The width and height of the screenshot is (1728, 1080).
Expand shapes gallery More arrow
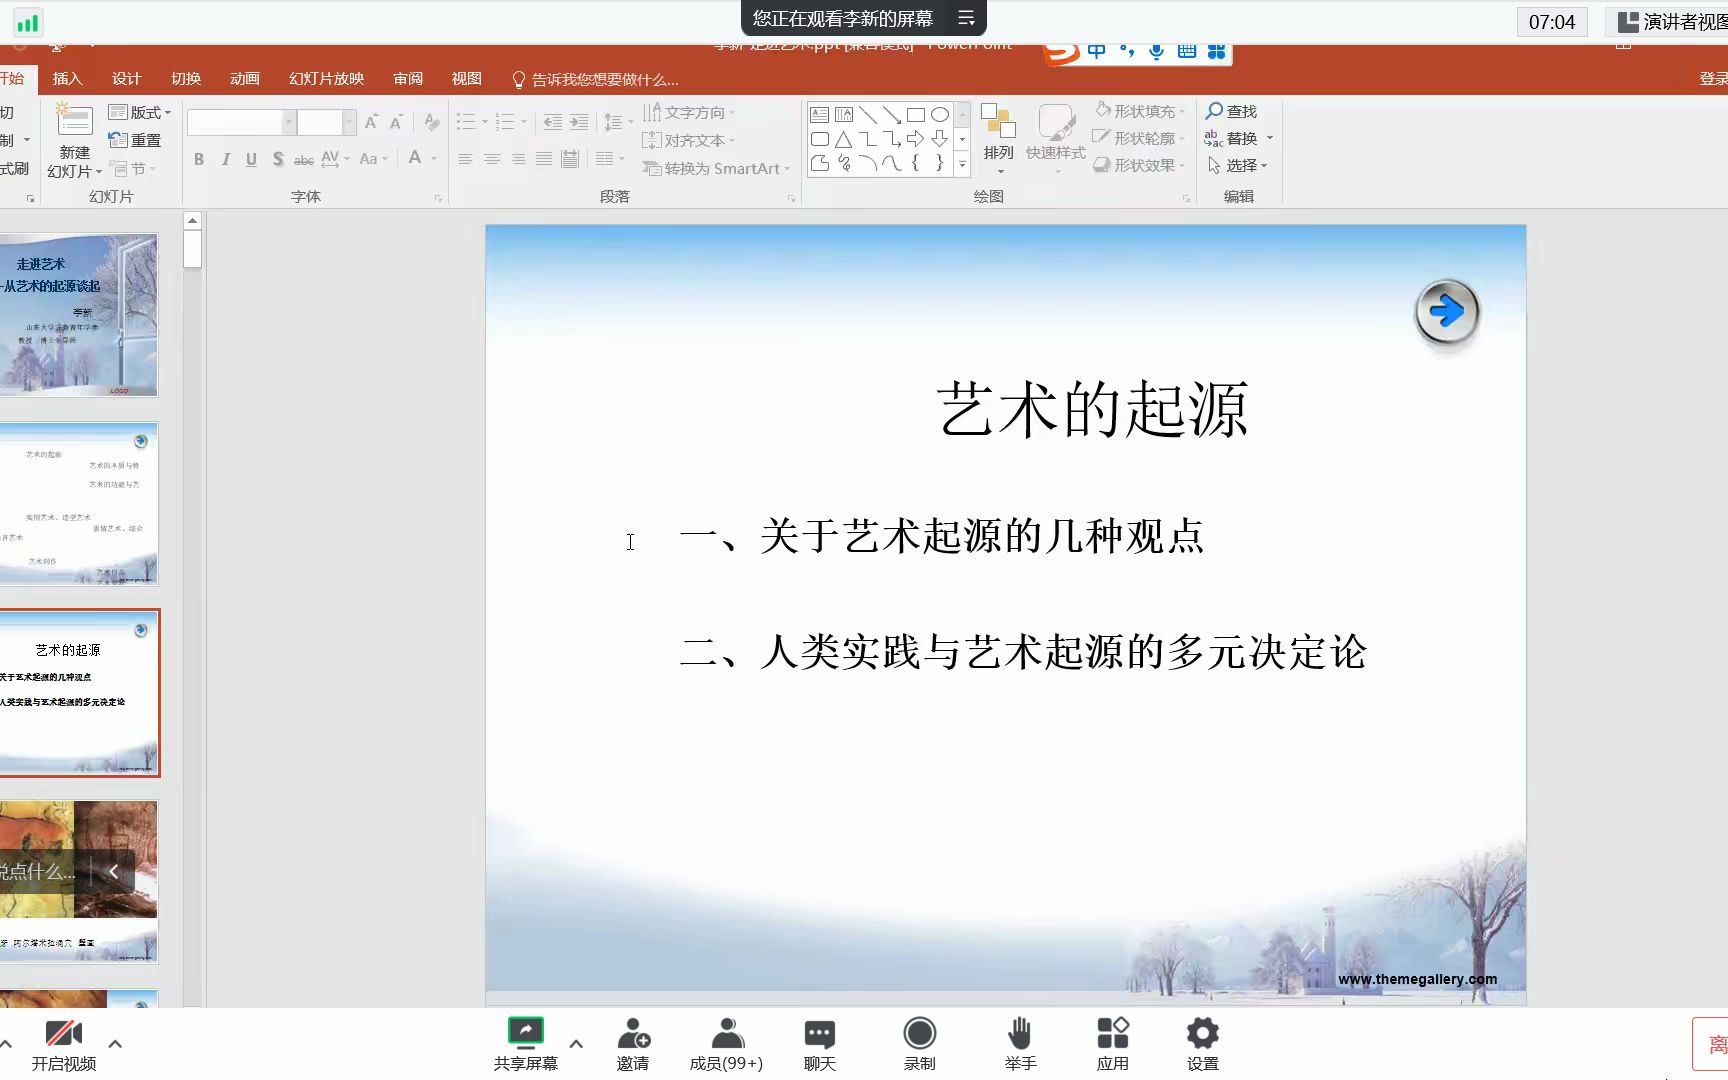click(962, 164)
